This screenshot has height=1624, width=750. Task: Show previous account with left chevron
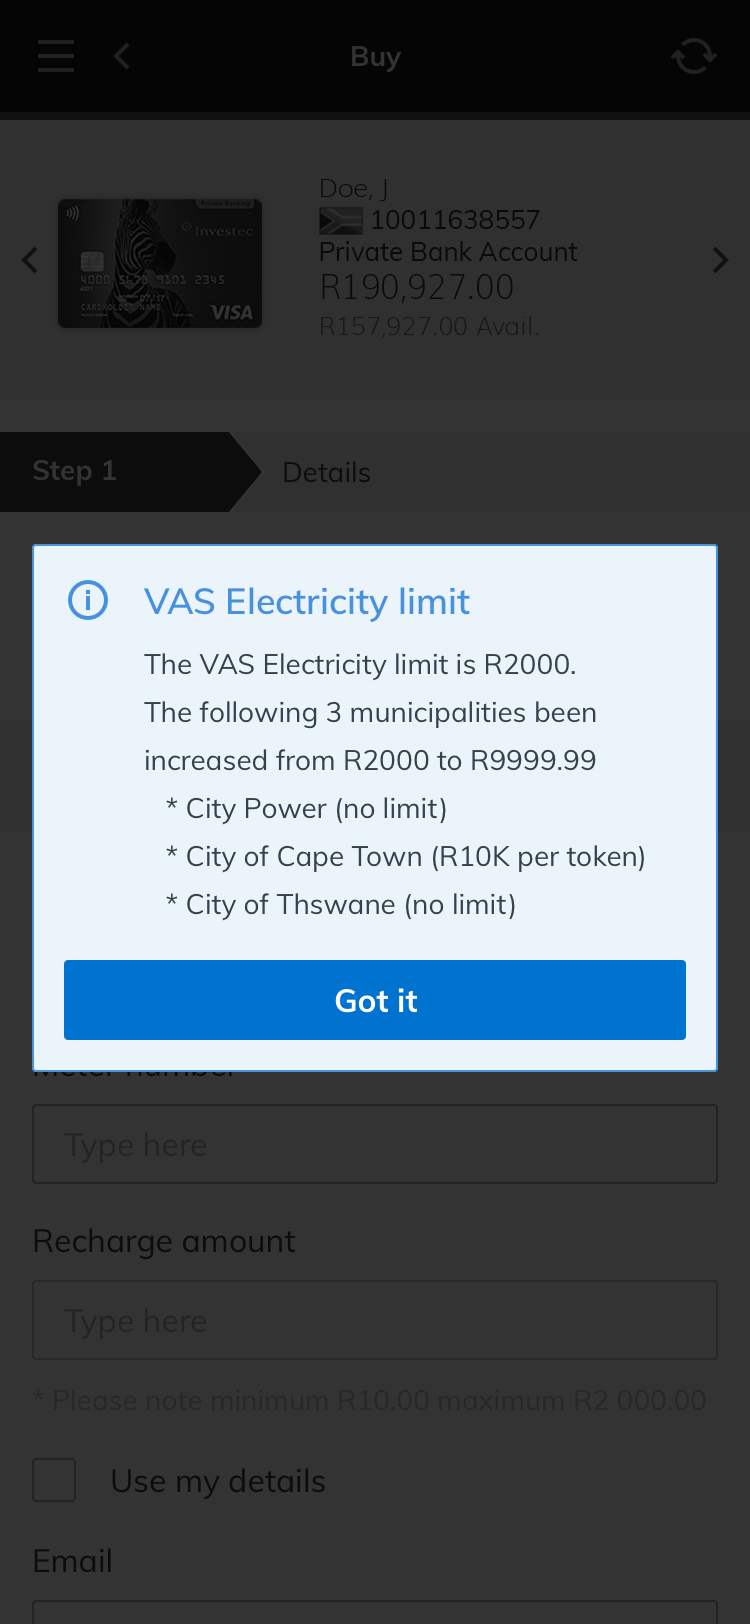pos(30,261)
